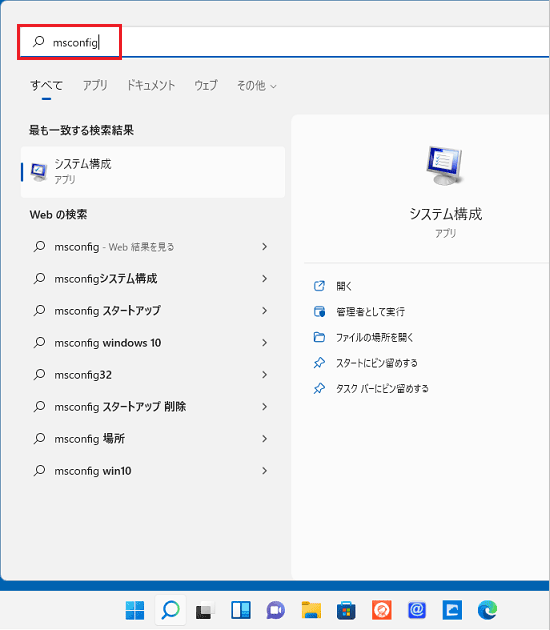Open Task View on the taskbar
This screenshot has height=630, width=550.
(x=205, y=611)
